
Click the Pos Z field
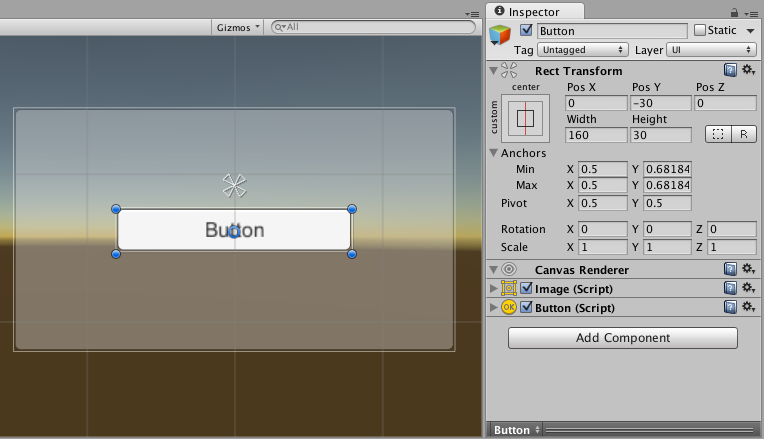point(725,103)
